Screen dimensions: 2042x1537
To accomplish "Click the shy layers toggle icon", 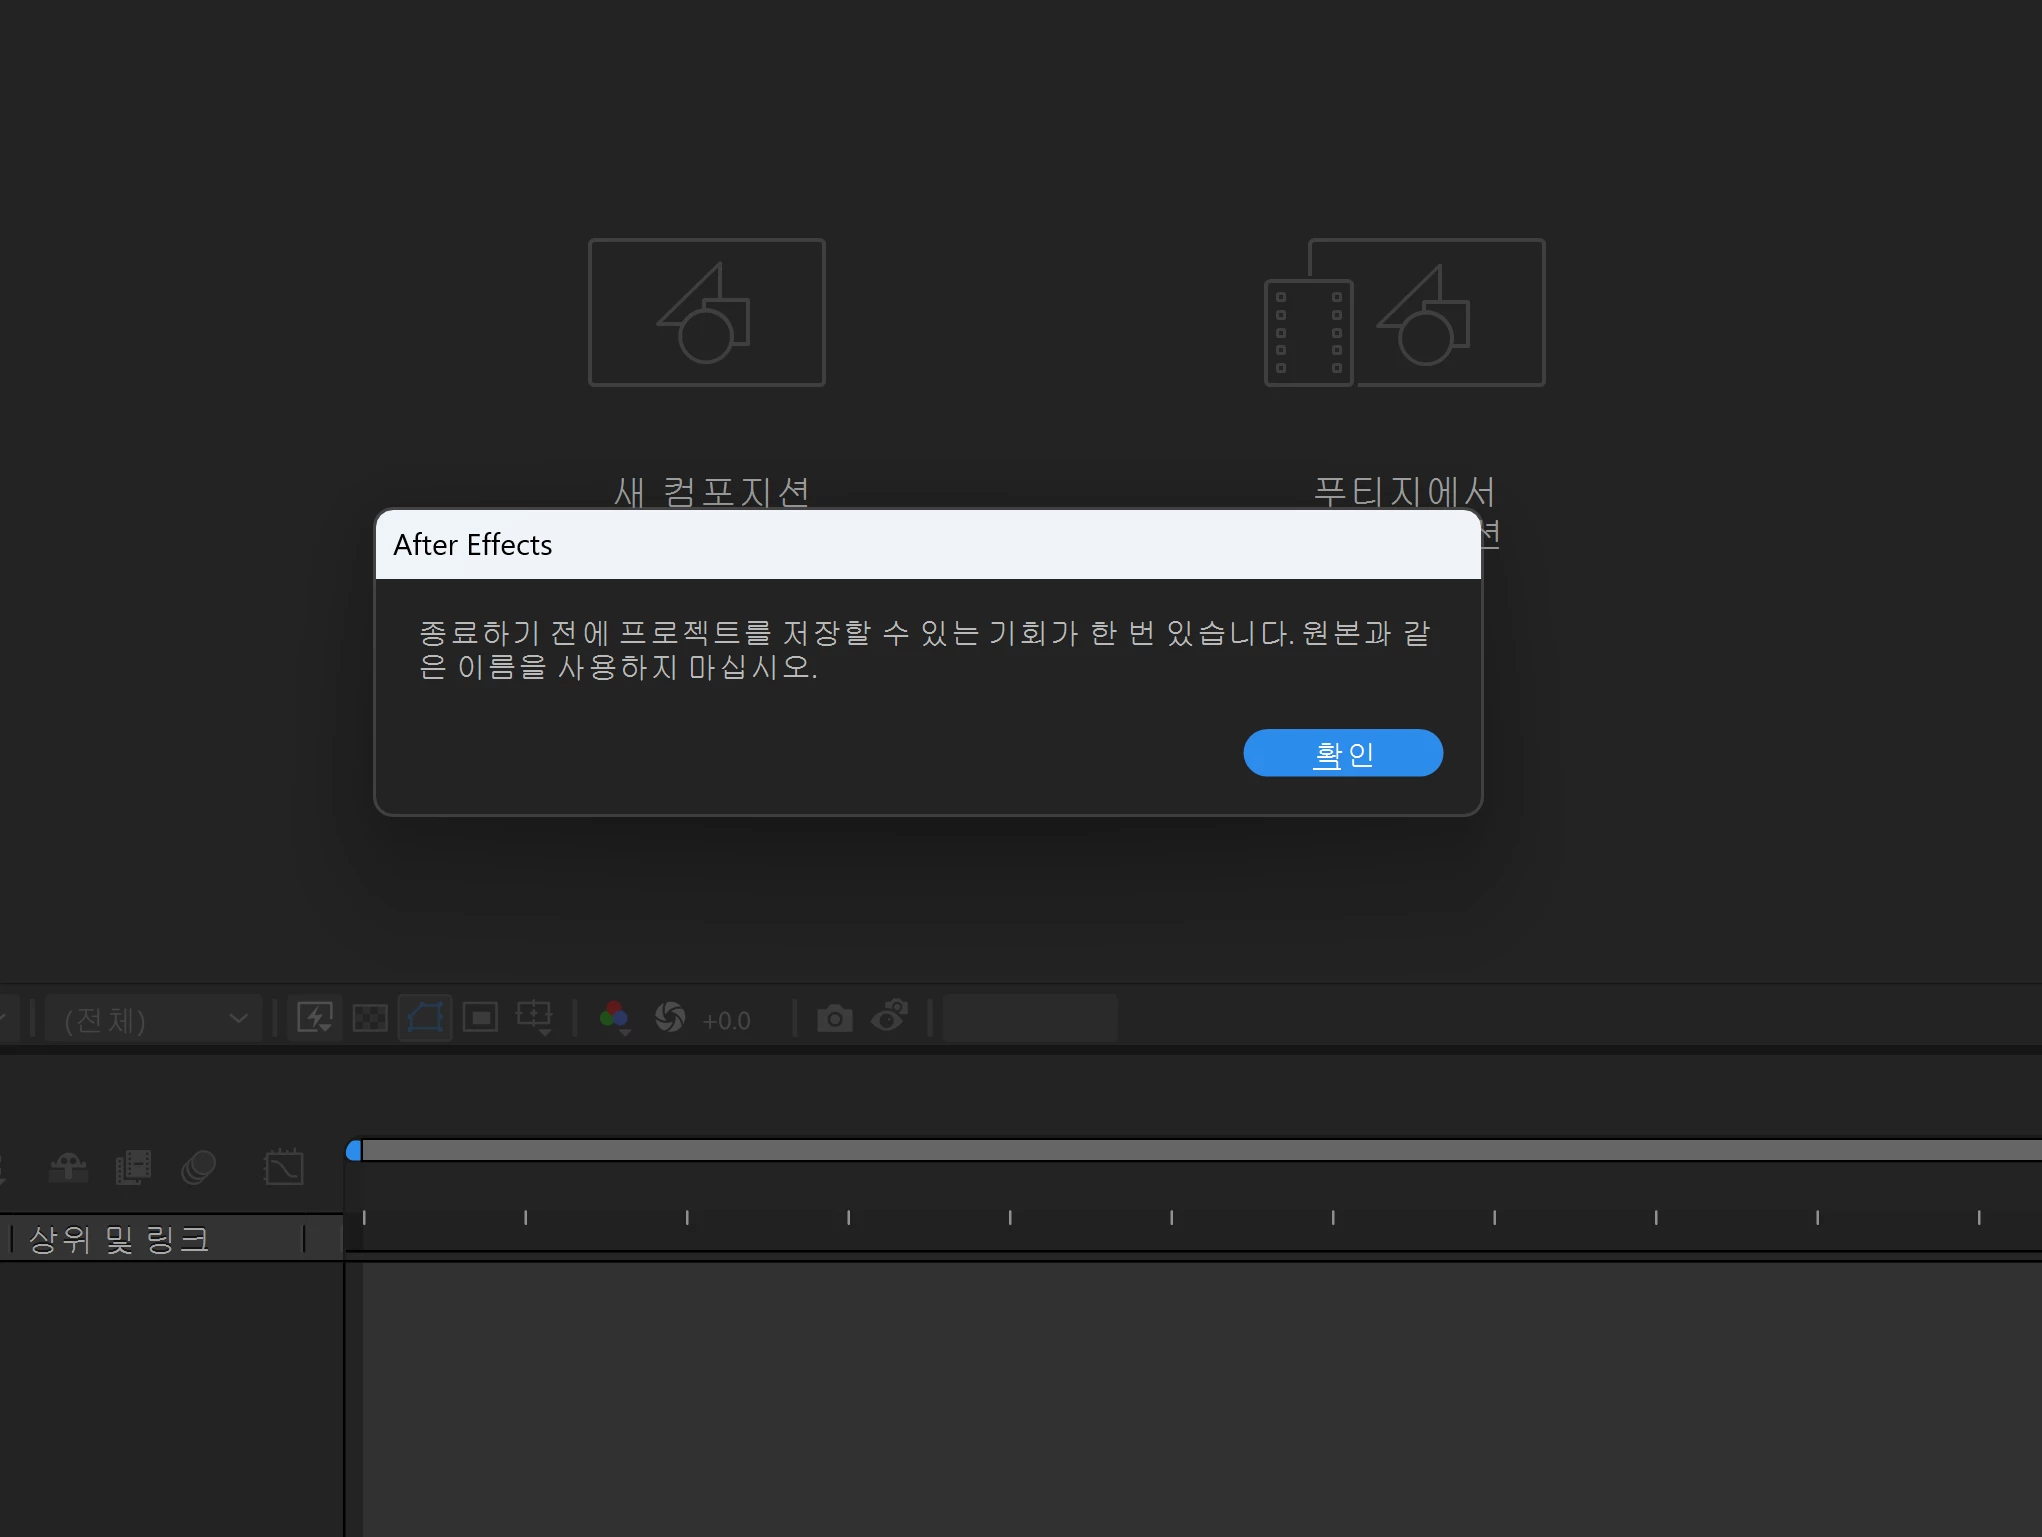I will [68, 1167].
